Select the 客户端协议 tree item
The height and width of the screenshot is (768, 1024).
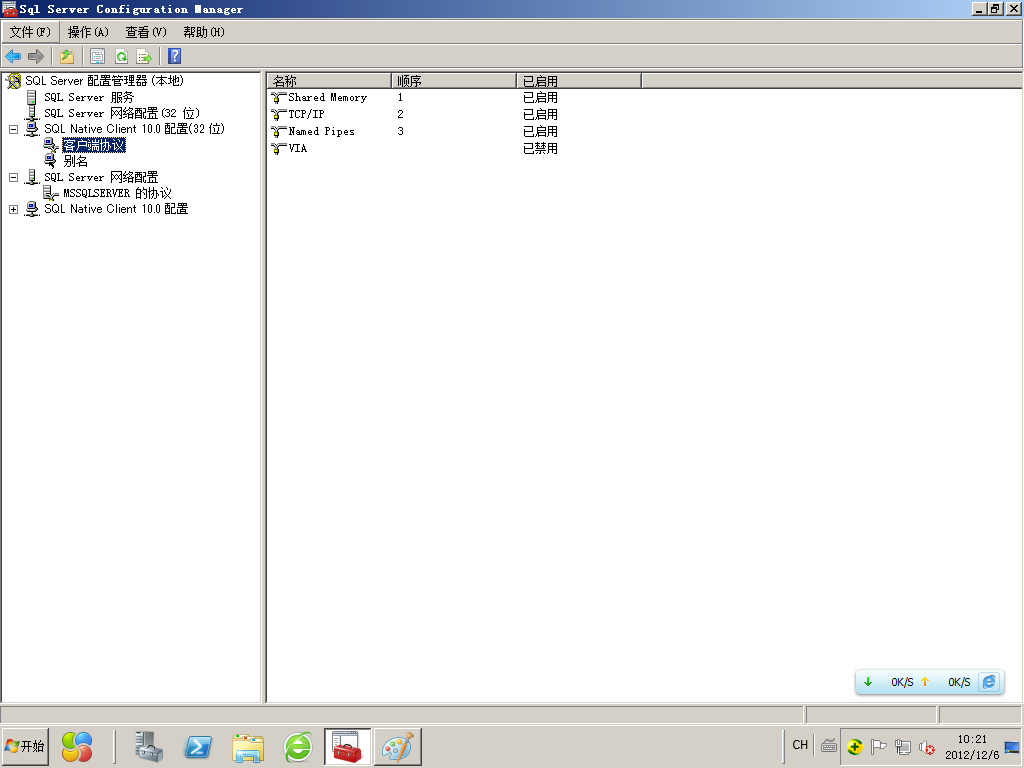pyautogui.click(x=93, y=145)
